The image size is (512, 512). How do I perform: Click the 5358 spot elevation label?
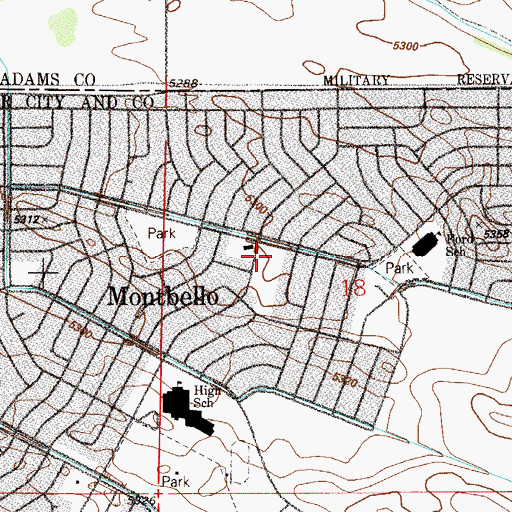(x=496, y=234)
